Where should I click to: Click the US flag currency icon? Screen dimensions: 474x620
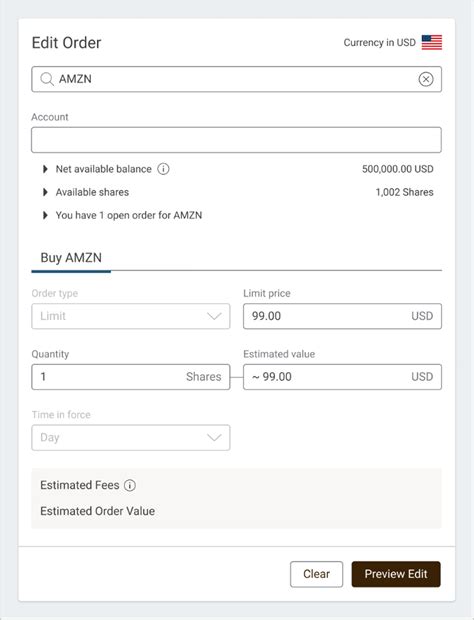(x=432, y=42)
